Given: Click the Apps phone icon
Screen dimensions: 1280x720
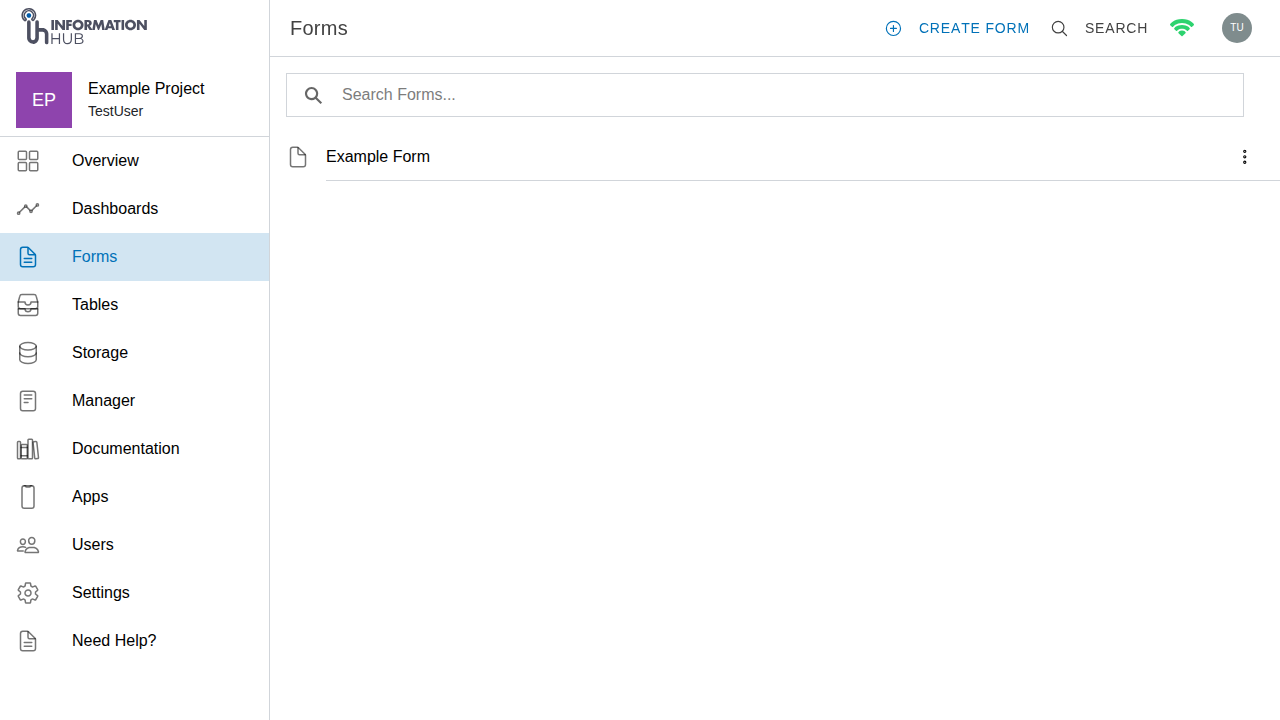Looking at the screenshot, I should [28, 497].
